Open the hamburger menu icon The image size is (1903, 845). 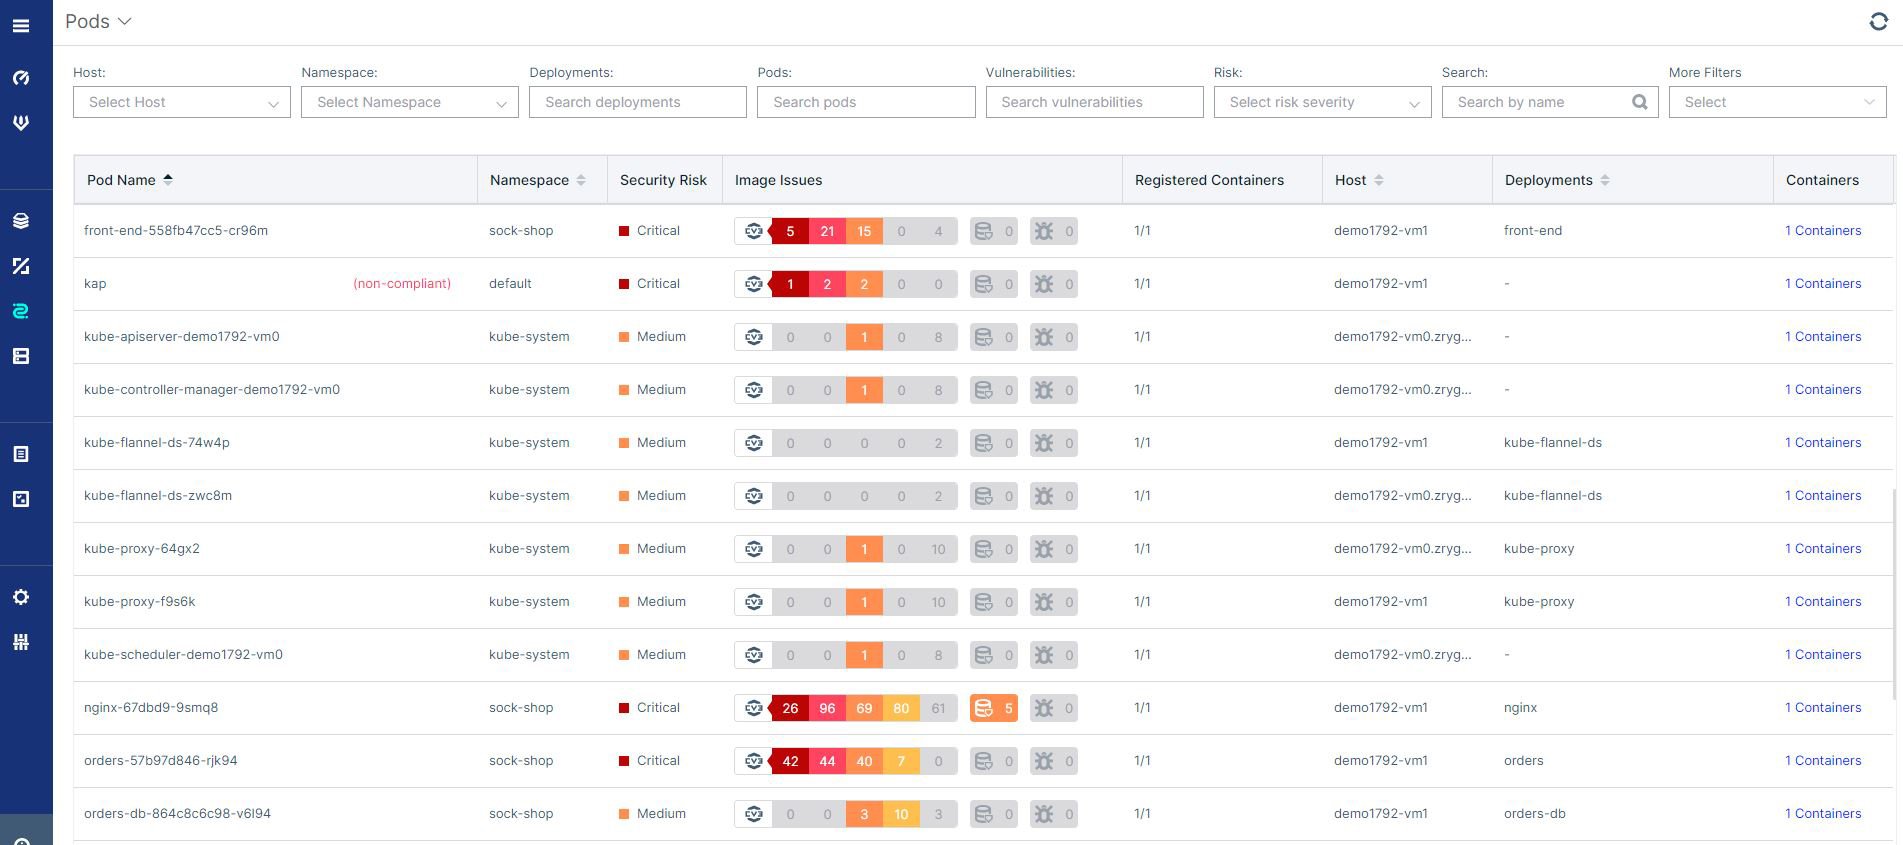[x=20, y=26]
